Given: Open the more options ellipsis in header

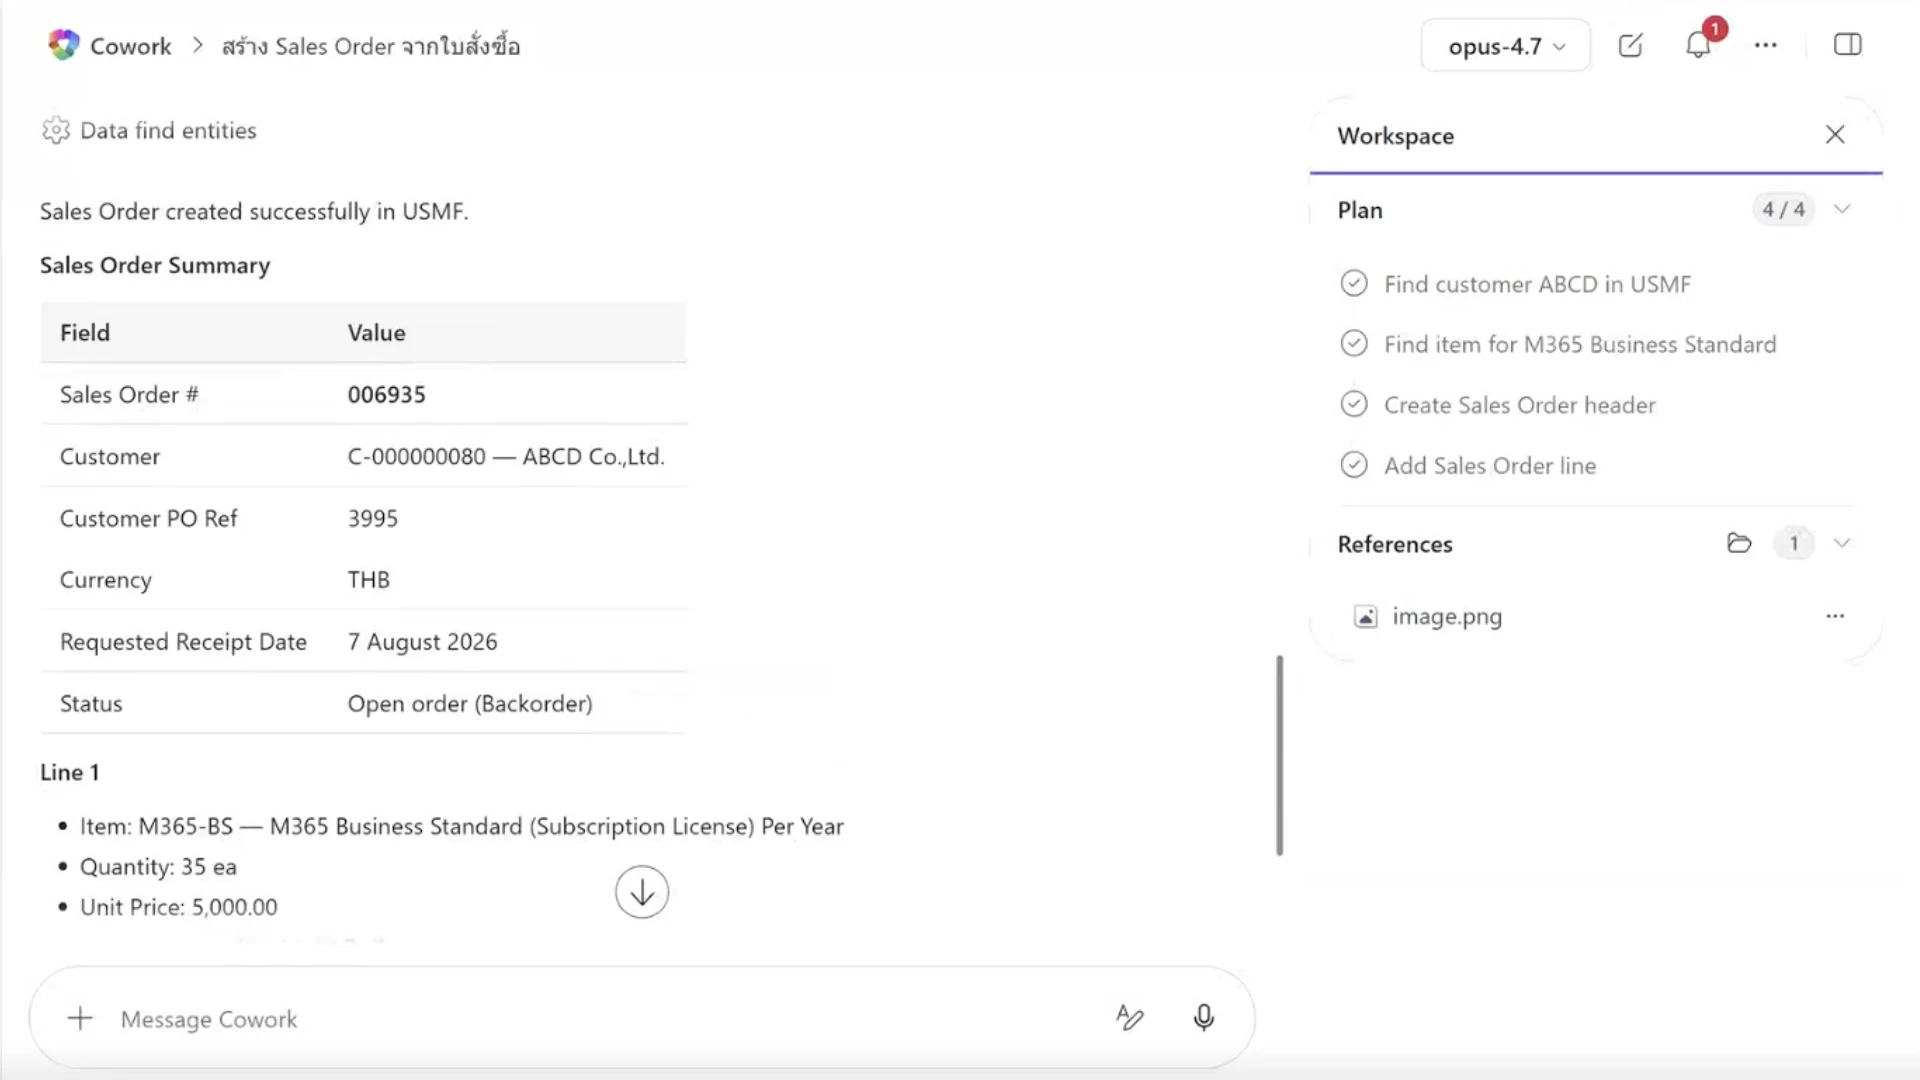Looking at the screenshot, I should pos(1766,45).
